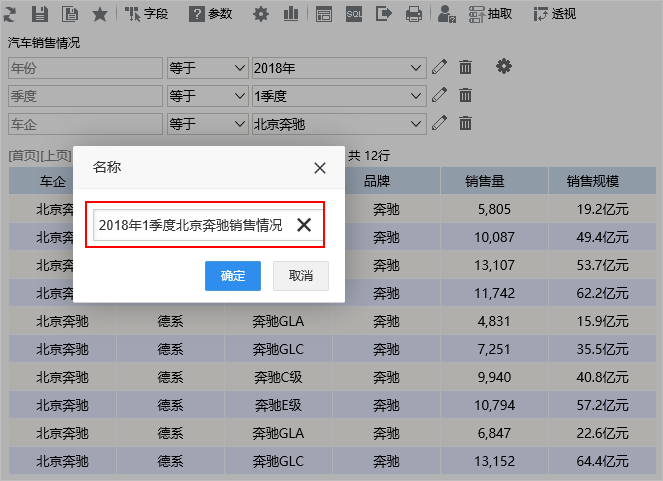Click the cell 22.6亿元
The width and height of the screenshot is (663, 481).
tap(603, 433)
